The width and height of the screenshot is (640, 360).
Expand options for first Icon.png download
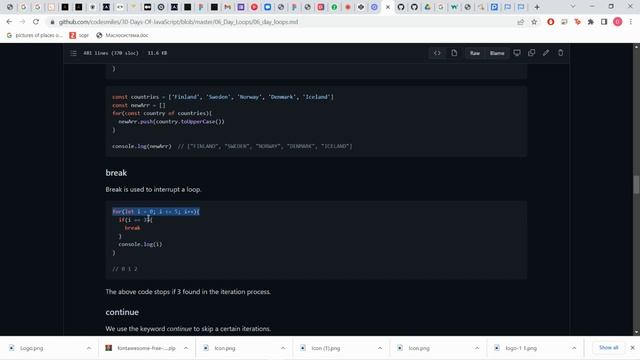tap(283, 348)
